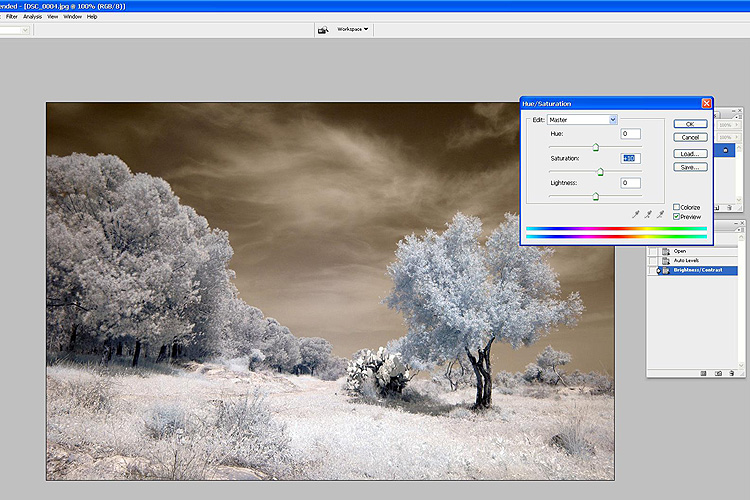This screenshot has height=500, width=750.
Task: Uncheck the Preview checkbox
Action: click(x=677, y=216)
